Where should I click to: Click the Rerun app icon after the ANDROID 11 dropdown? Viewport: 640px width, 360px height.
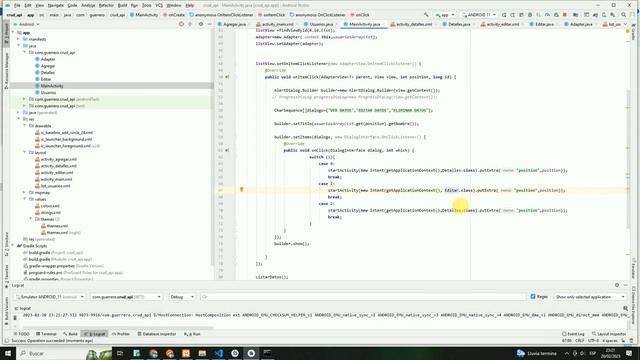click(504, 15)
